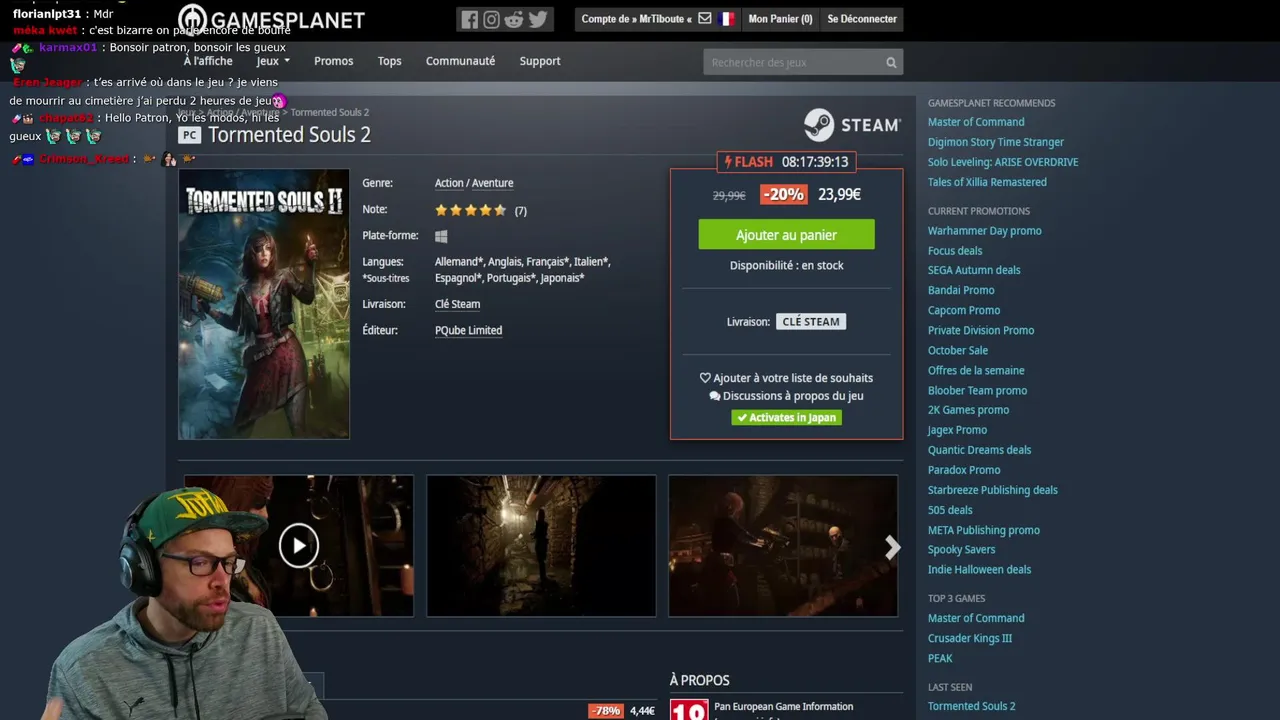Open the dark corridor screenshot thumbnail
The width and height of the screenshot is (1280, 720).
[x=541, y=546]
